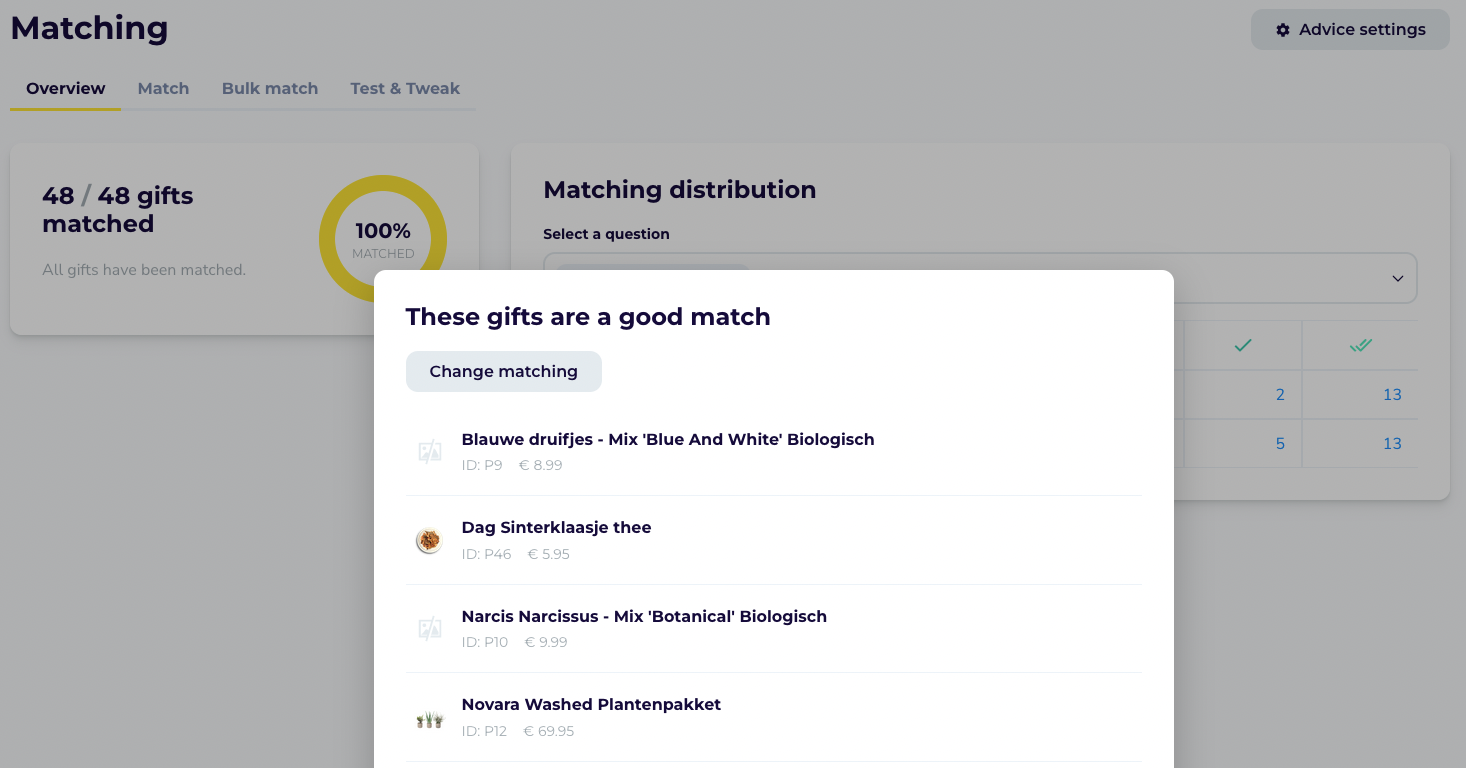Viewport: 1466px width, 768px height.
Task: Click the Novara Washed Plantenpakket plant thumbnail
Action: (430, 718)
